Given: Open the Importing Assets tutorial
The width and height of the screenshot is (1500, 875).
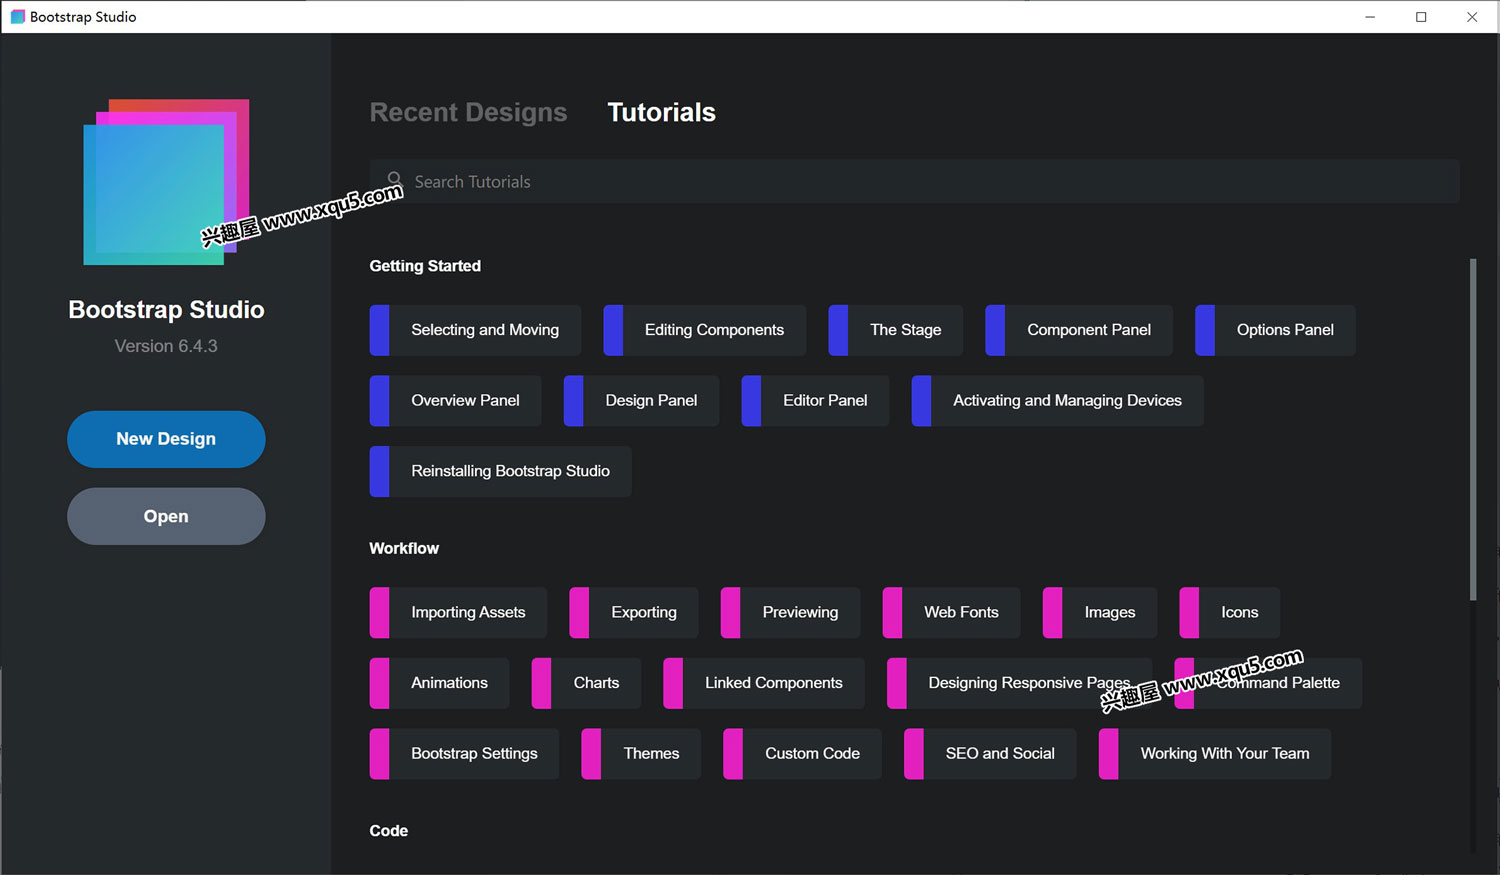Looking at the screenshot, I should [458, 613].
